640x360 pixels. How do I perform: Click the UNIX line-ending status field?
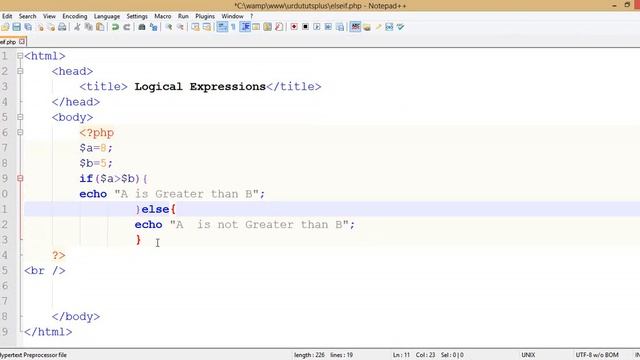[528, 355]
